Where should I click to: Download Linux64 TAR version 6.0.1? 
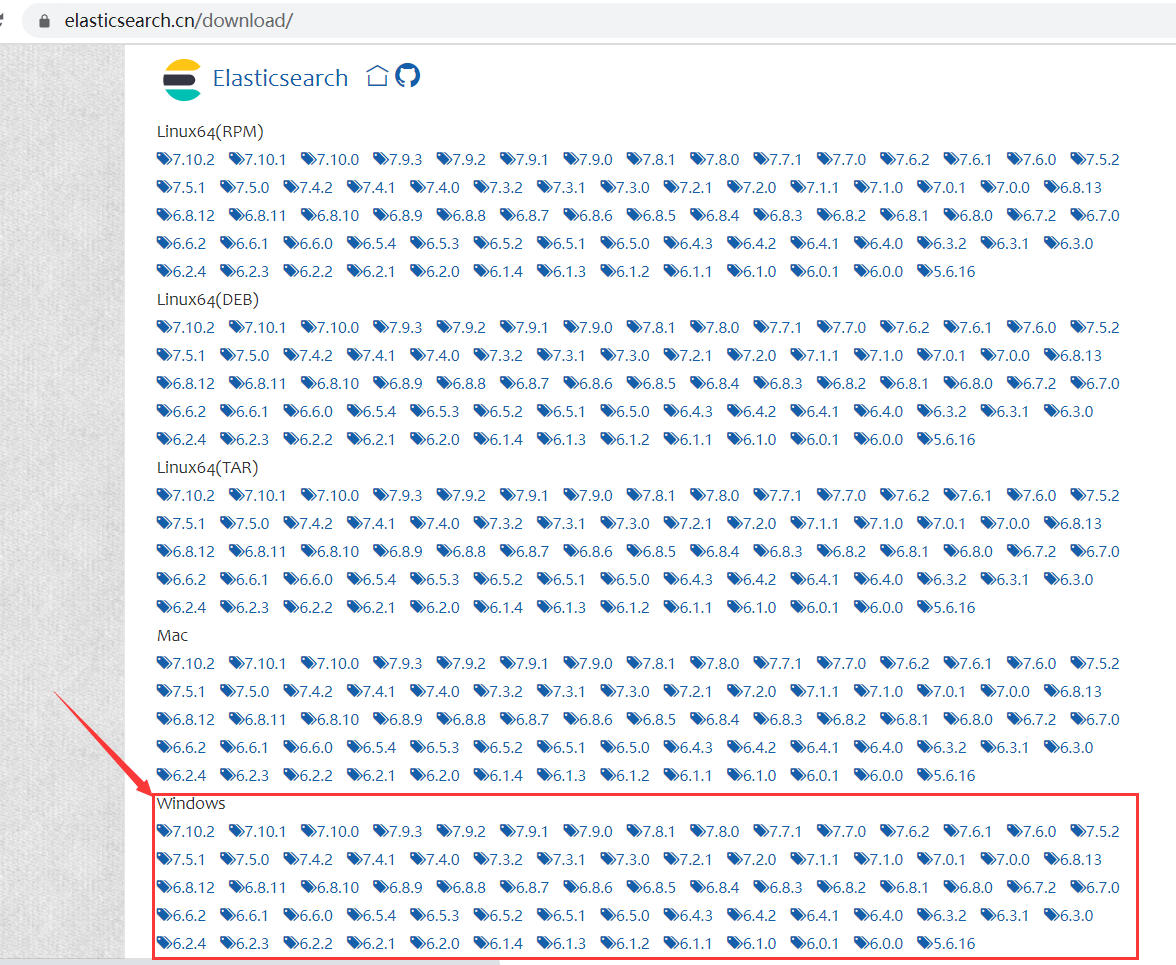(x=814, y=607)
